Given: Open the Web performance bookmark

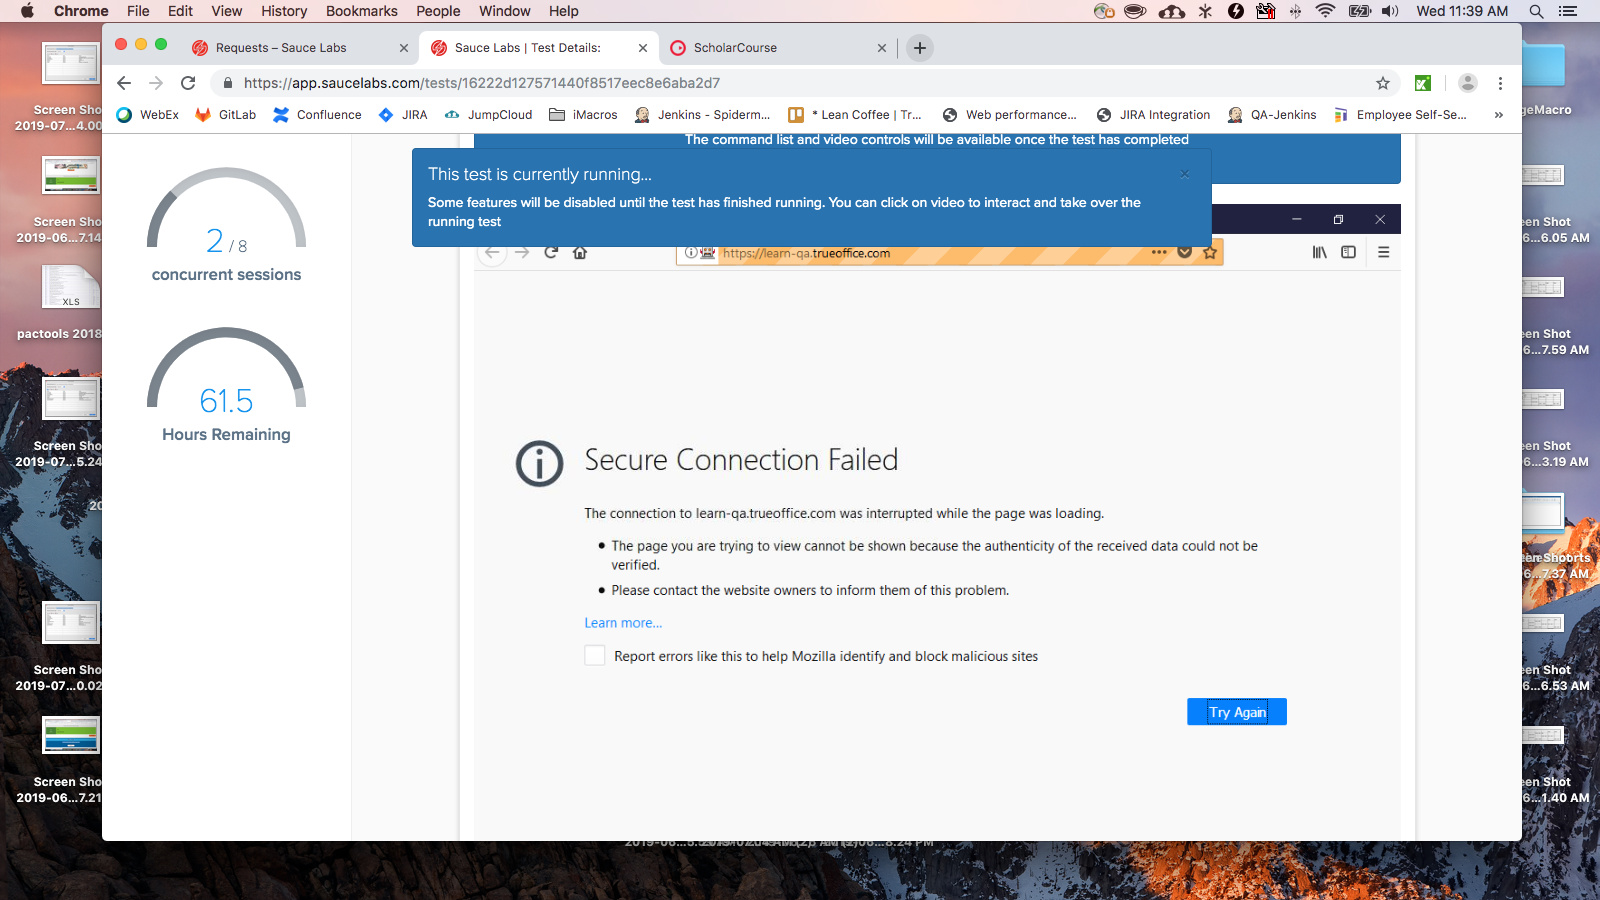Looking at the screenshot, I should click(1010, 115).
